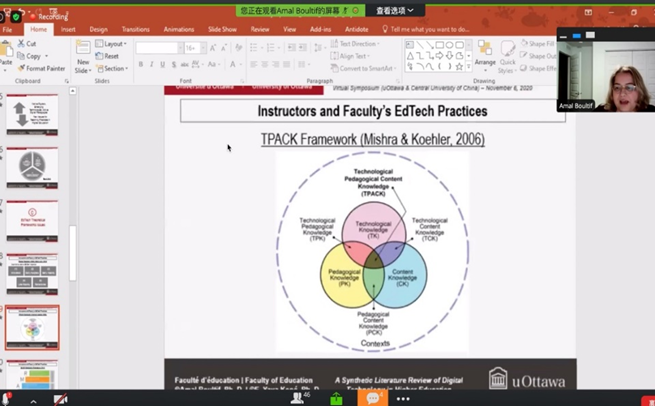Click the slide thumbnail panel scrollbar

click(x=72, y=240)
